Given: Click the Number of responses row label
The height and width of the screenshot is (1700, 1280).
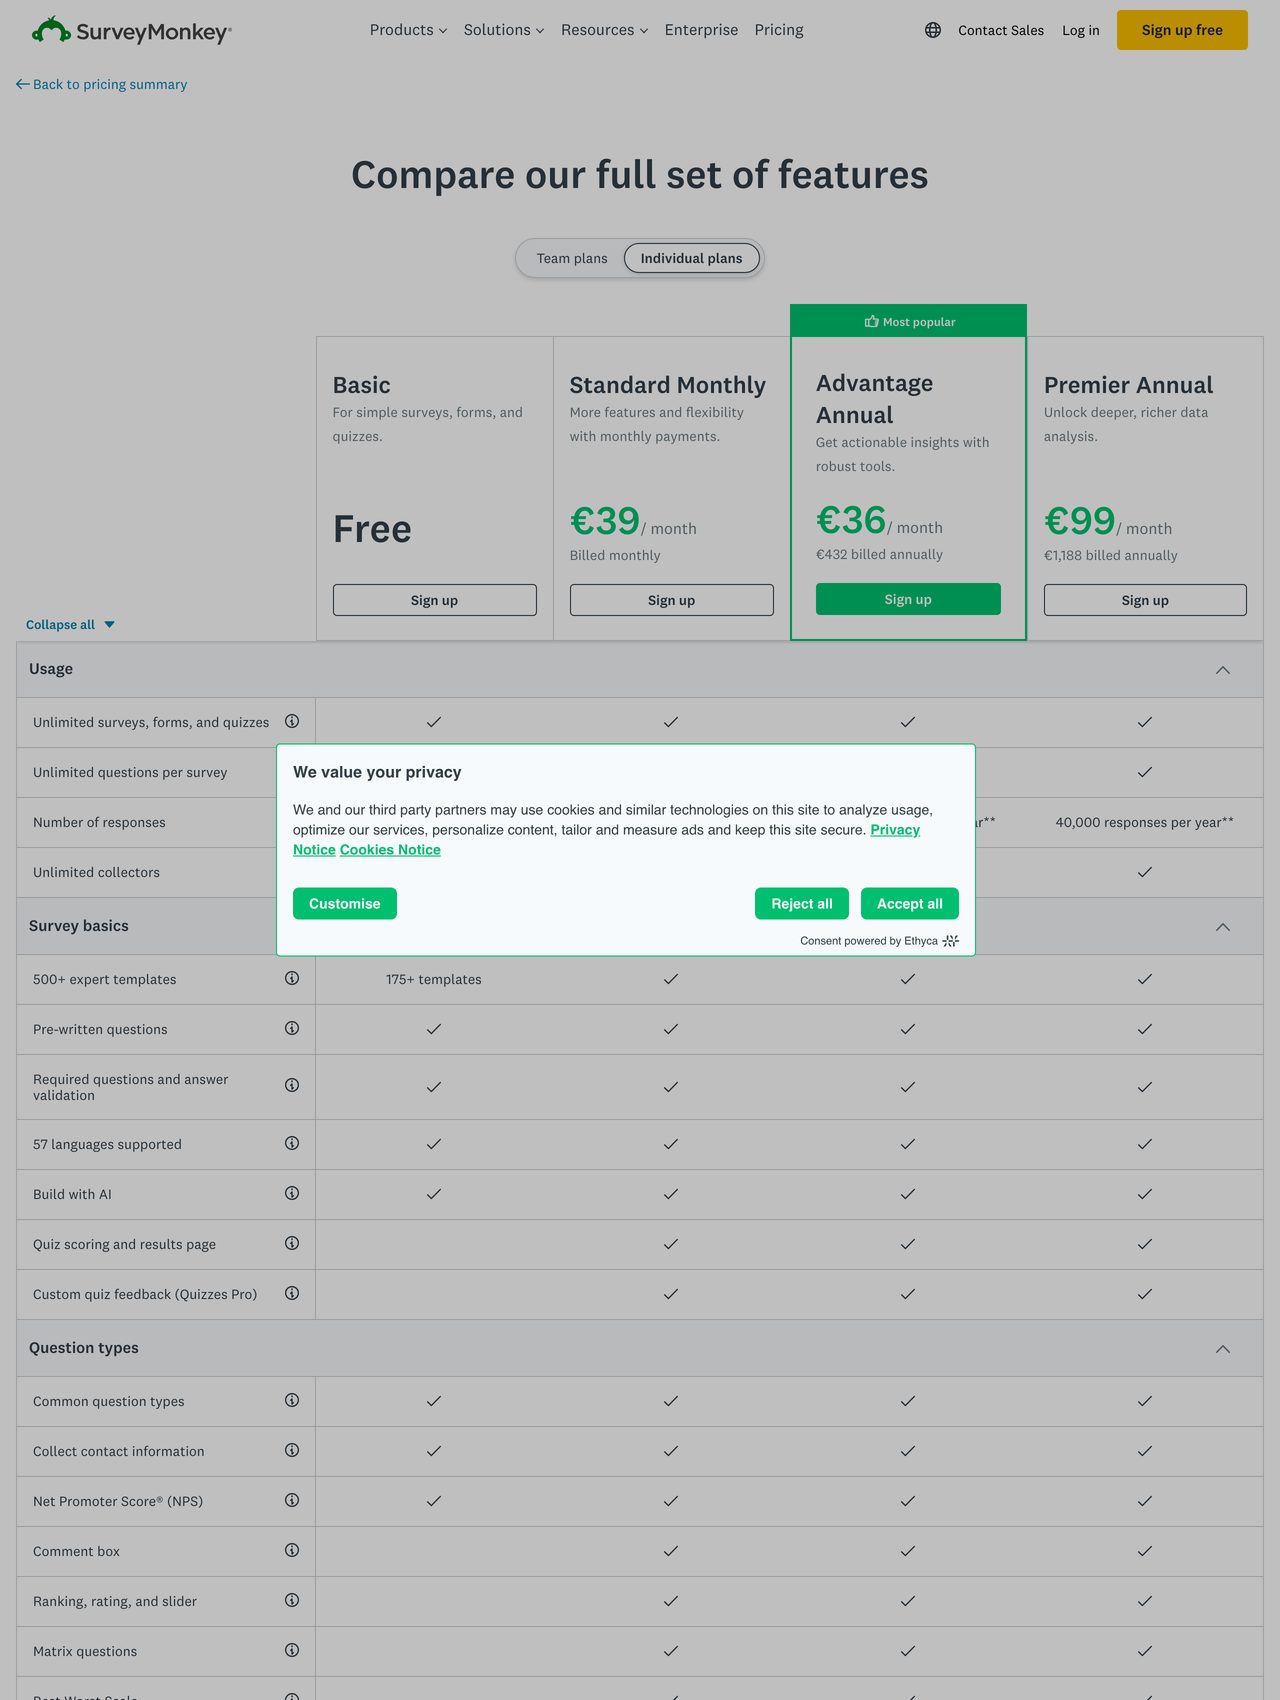Looking at the screenshot, I should pos(99,822).
